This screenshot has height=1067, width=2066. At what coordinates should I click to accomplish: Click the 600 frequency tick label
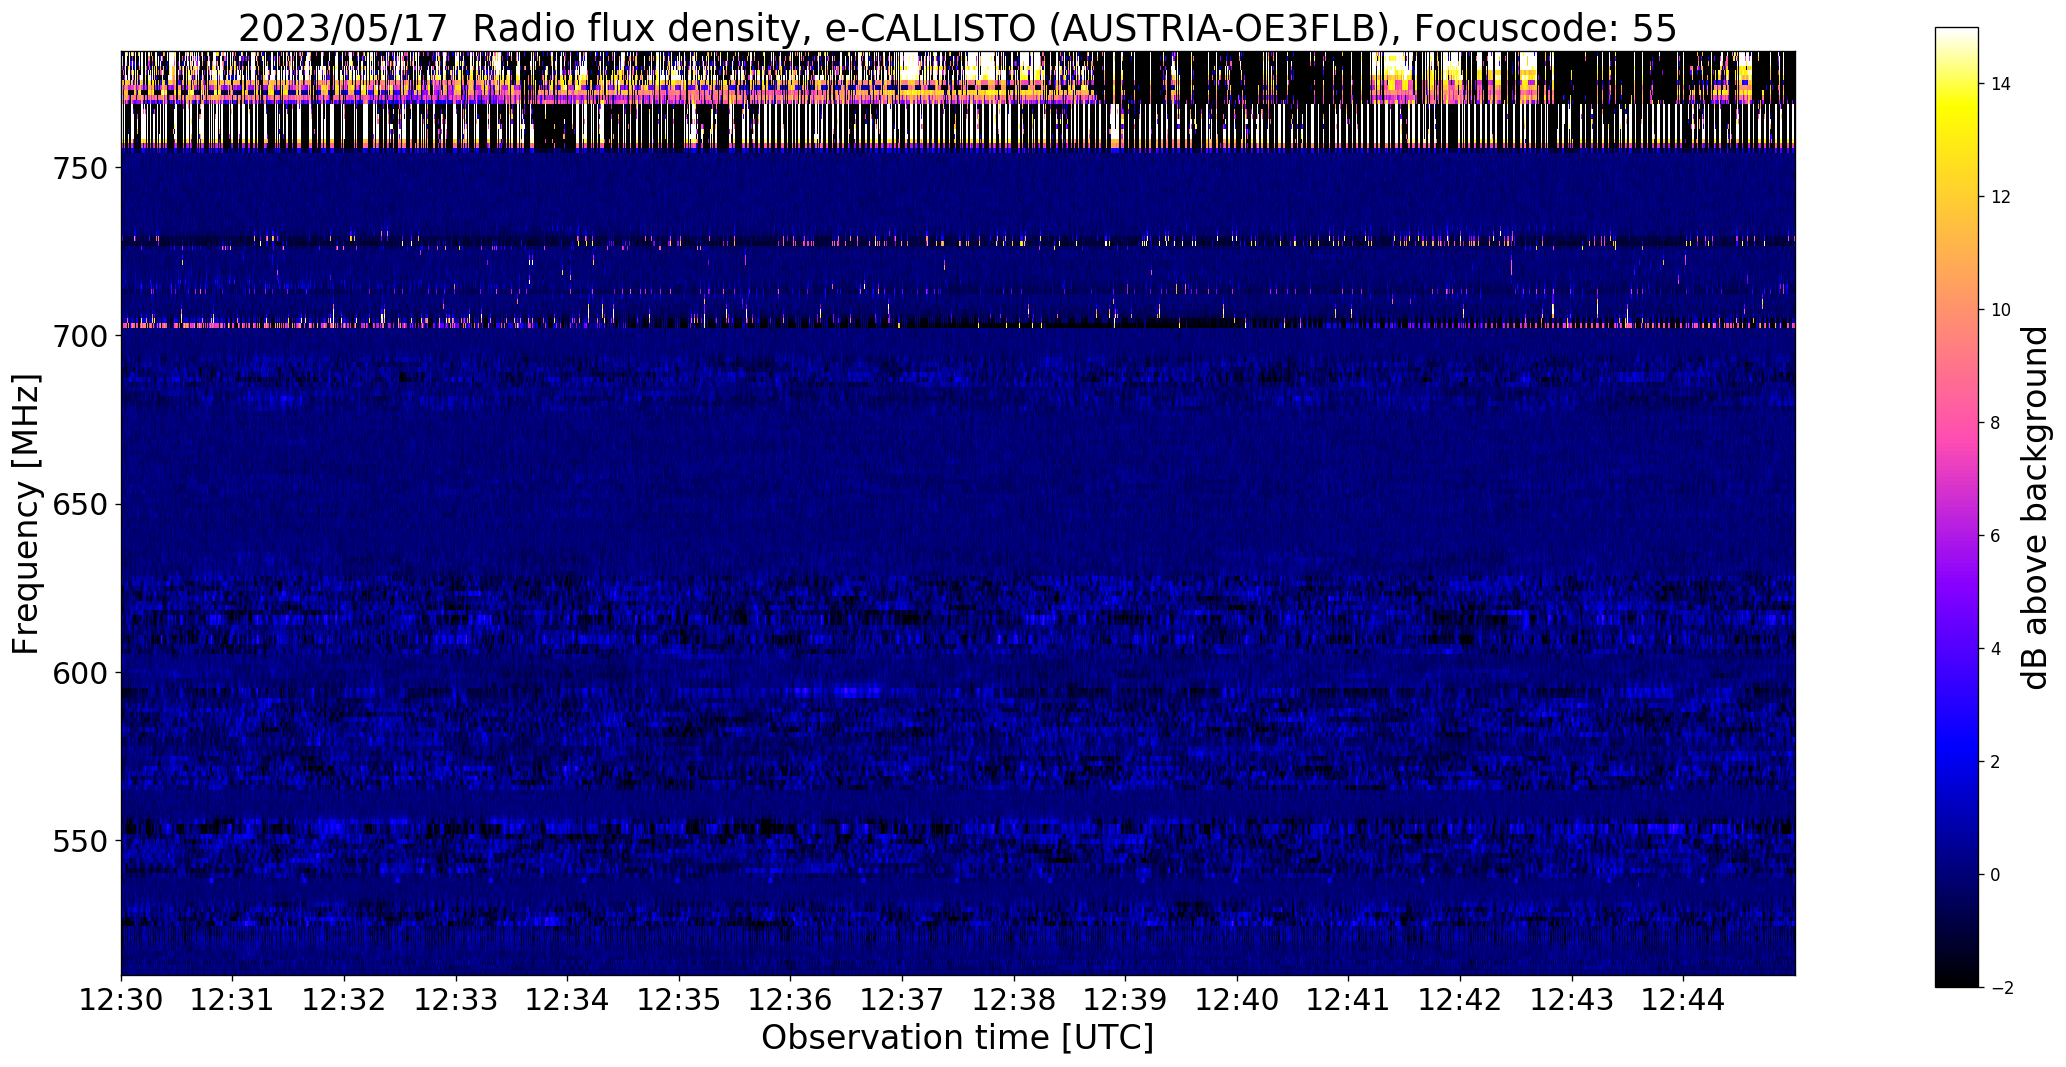click(x=79, y=673)
